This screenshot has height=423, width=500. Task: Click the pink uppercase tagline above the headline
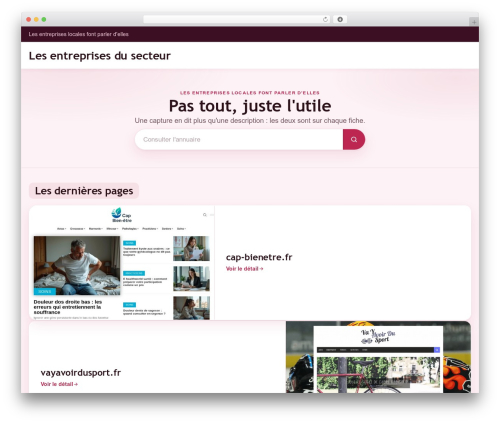[x=250, y=93]
